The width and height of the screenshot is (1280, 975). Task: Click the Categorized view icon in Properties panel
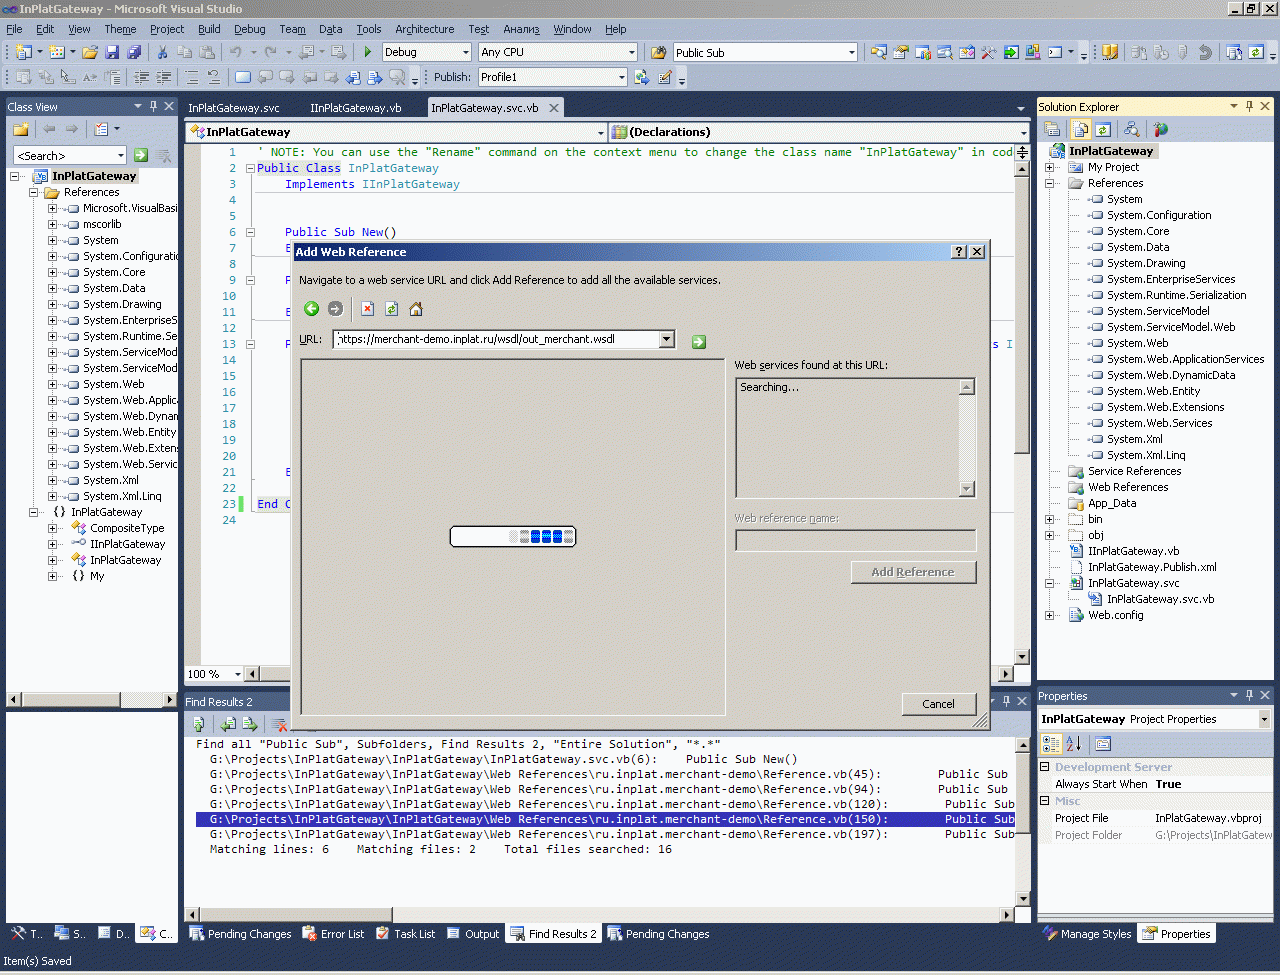pyautogui.click(x=1051, y=743)
